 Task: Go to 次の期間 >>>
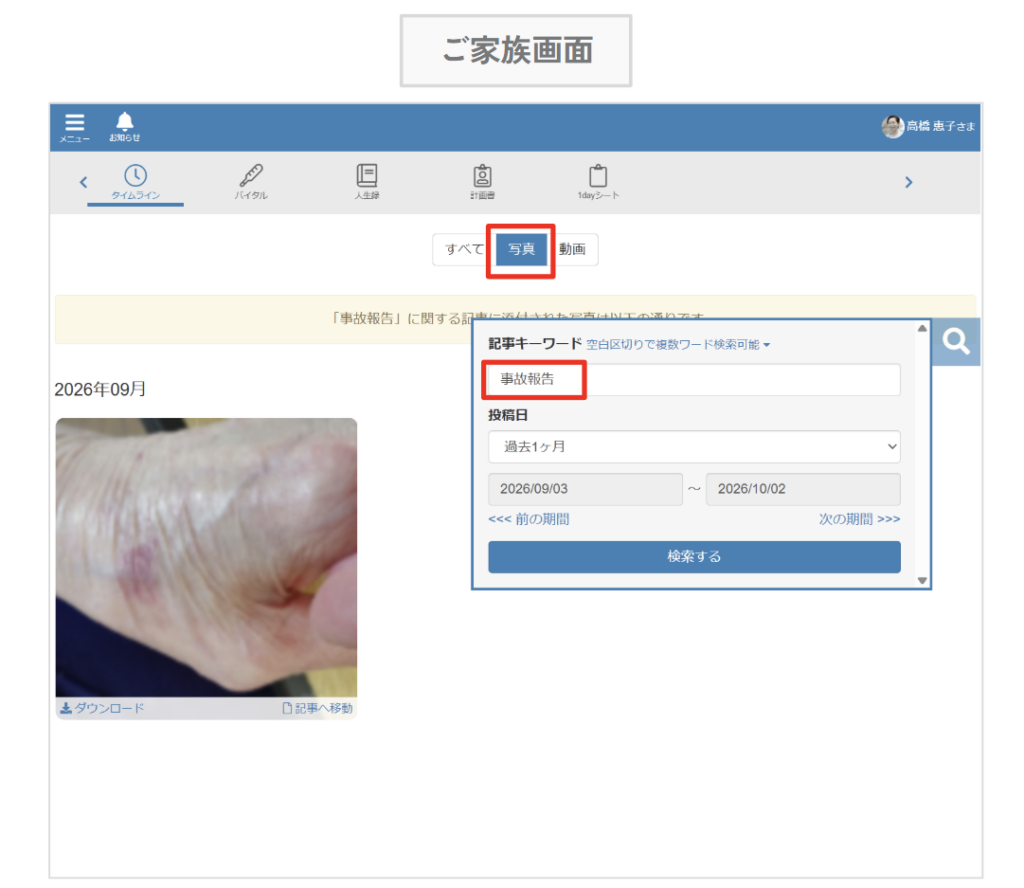[859, 519]
